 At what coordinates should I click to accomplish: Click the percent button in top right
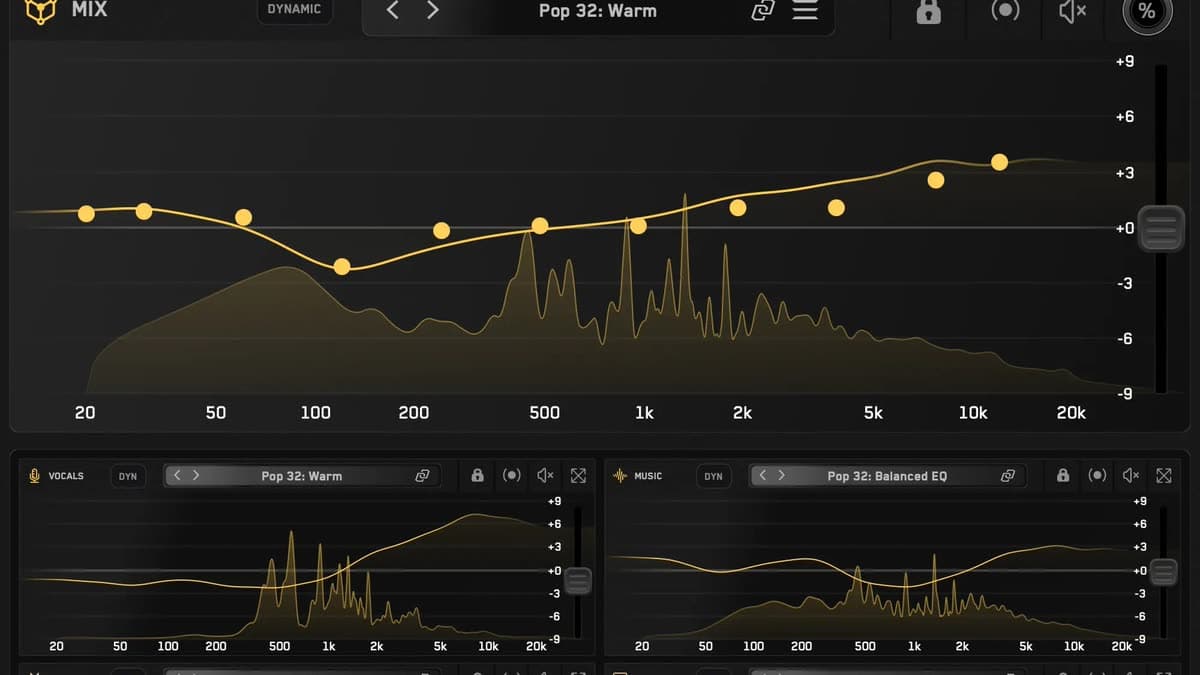pos(1147,12)
